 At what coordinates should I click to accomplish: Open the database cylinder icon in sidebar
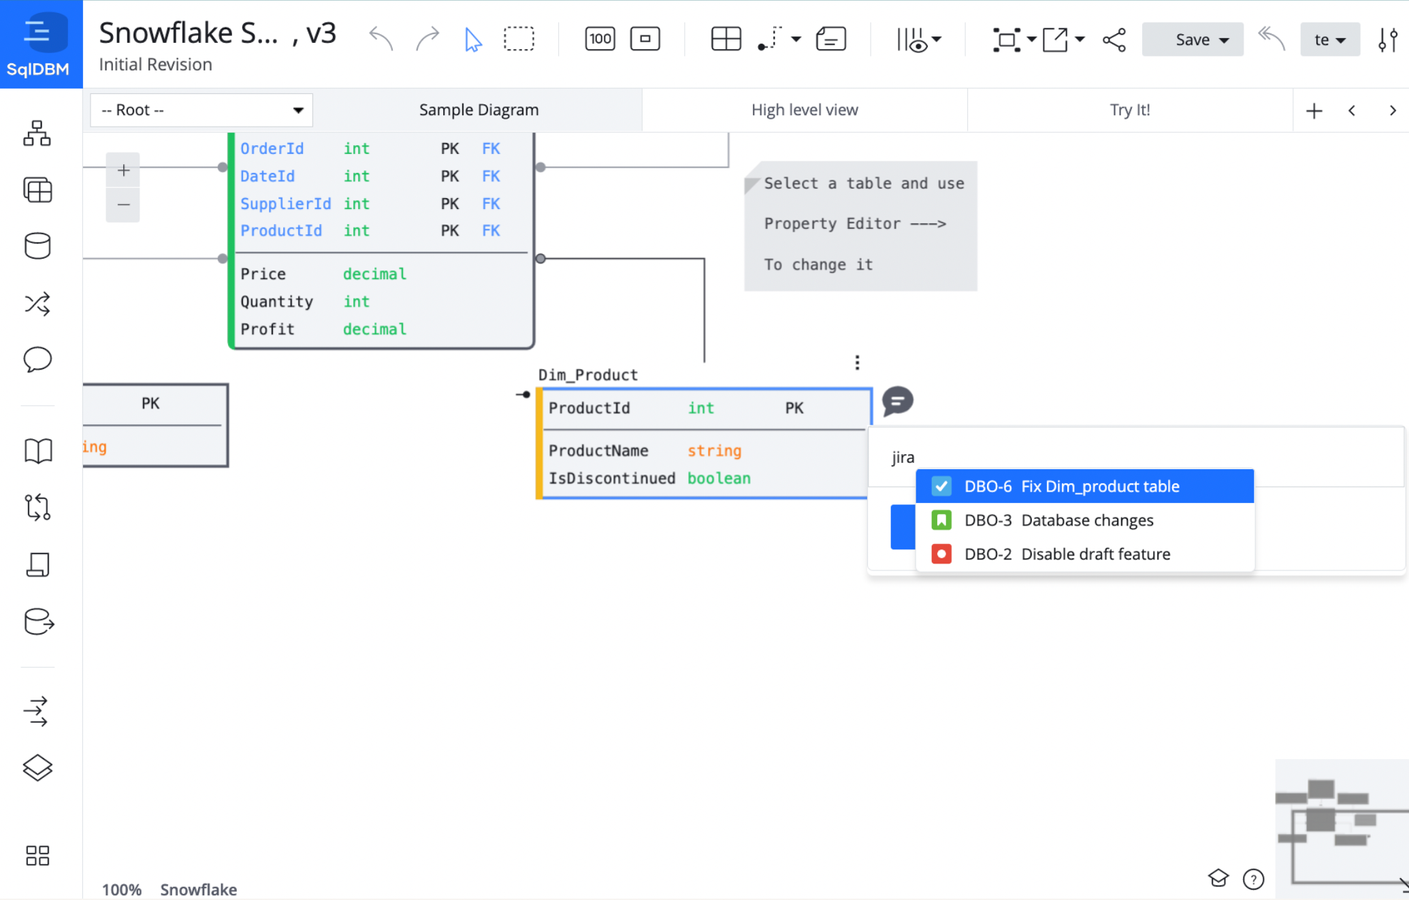click(38, 246)
